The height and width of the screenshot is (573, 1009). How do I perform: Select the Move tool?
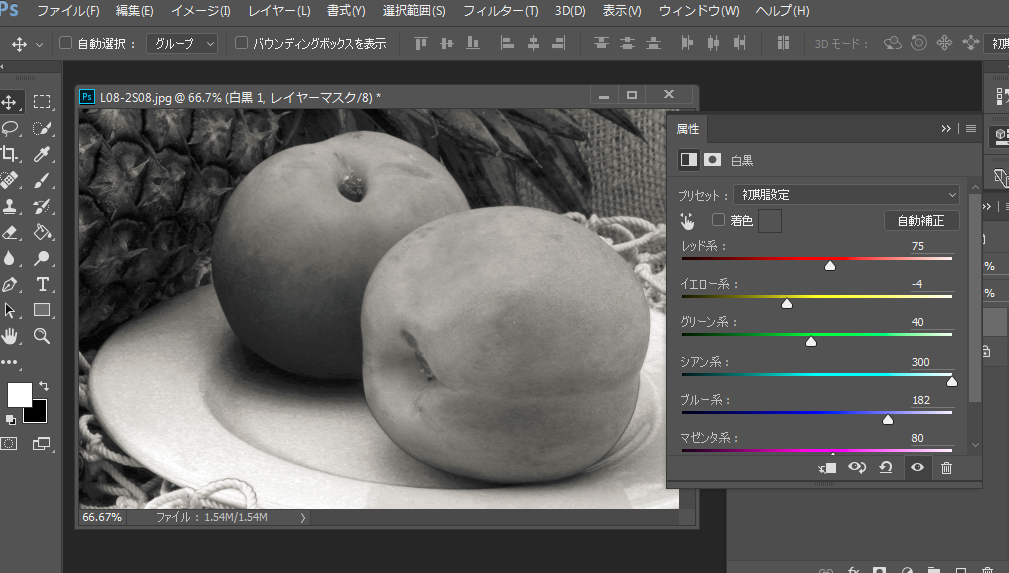(x=9, y=102)
